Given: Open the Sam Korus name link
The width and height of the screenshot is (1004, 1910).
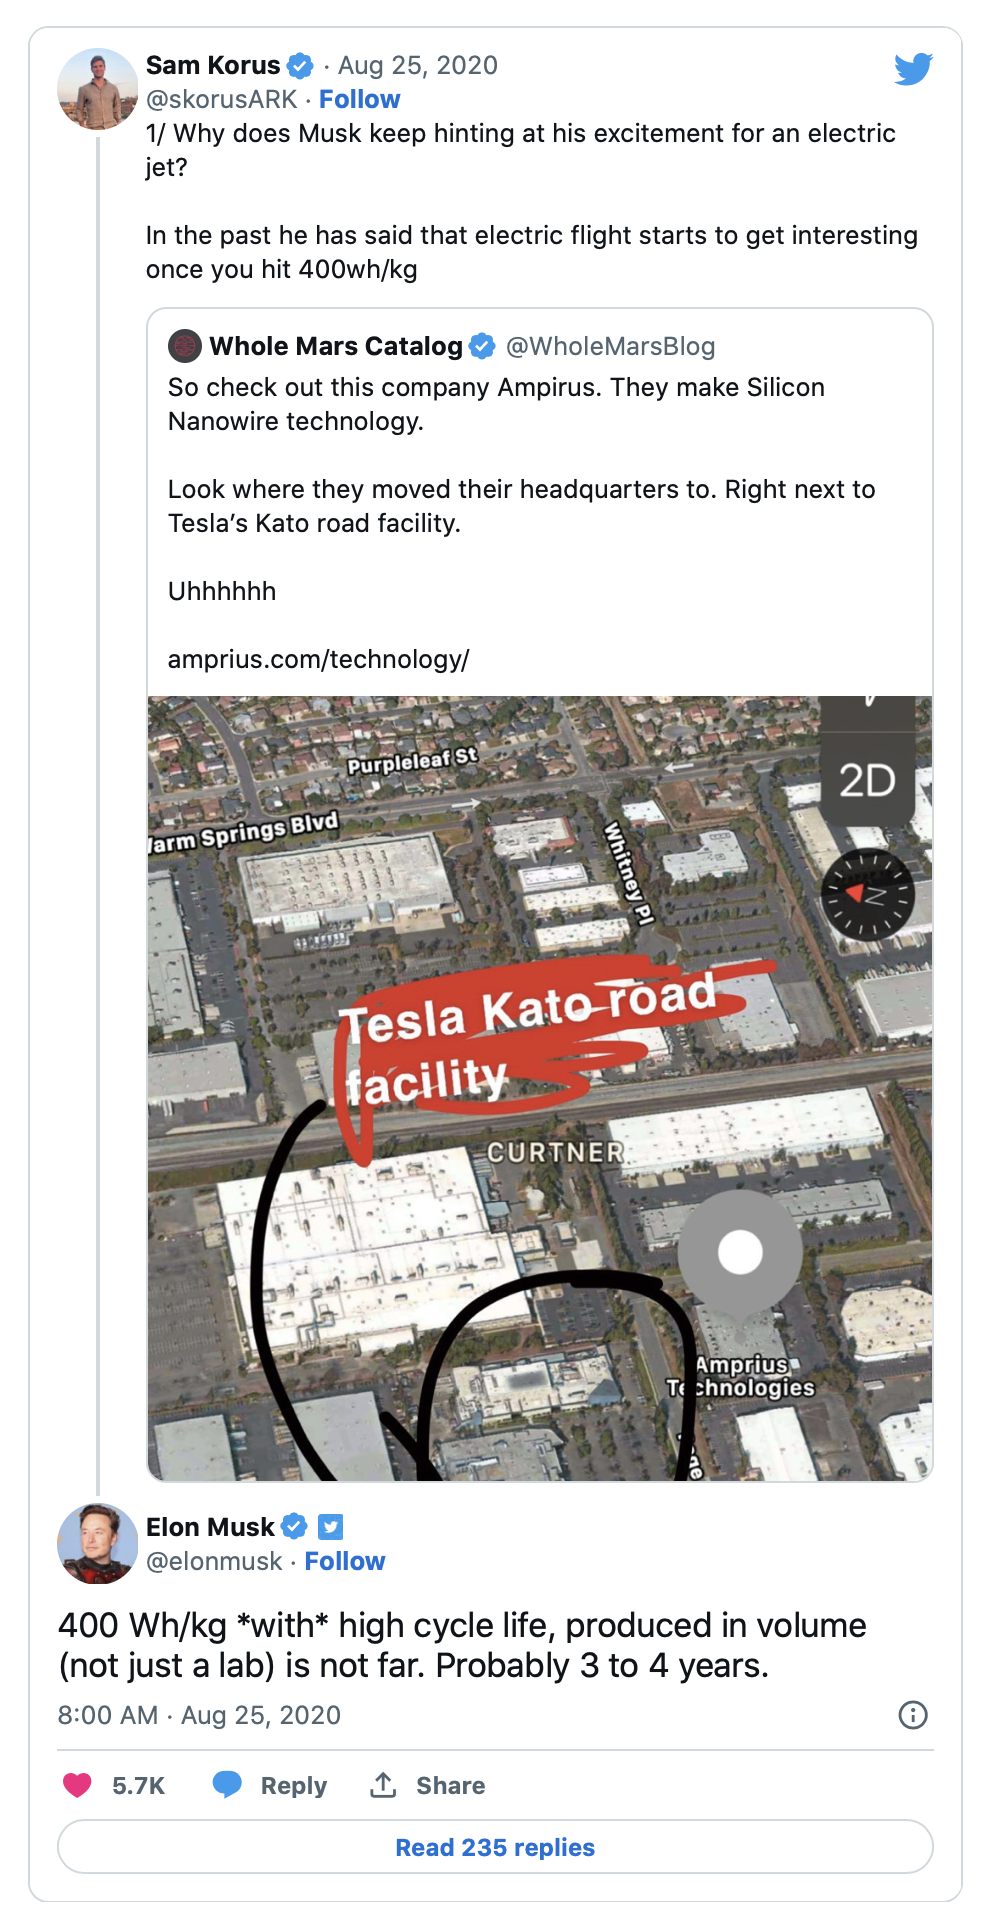Looking at the screenshot, I should pos(213,65).
